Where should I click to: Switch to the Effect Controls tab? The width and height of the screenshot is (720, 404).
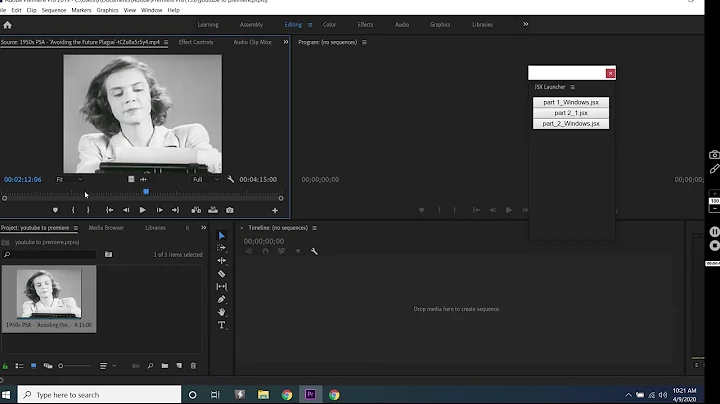pyautogui.click(x=196, y=42)
